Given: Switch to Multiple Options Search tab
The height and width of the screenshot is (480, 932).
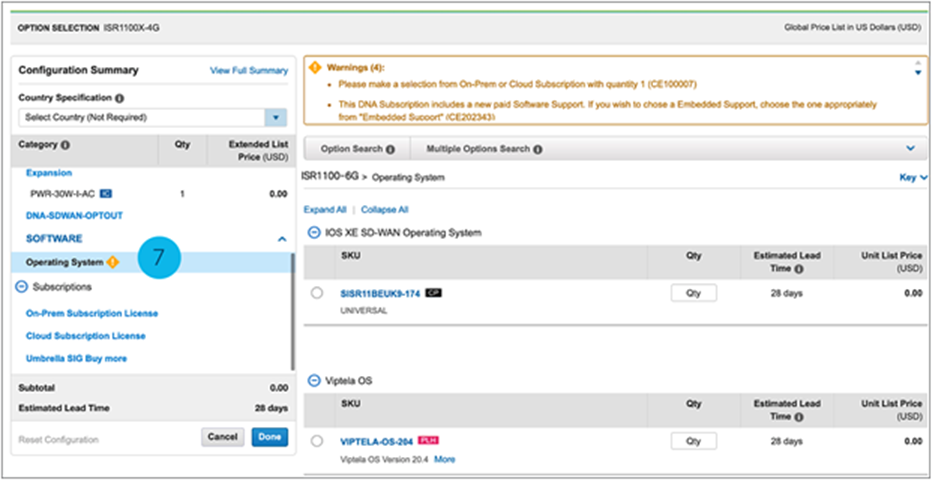Looking at the screenshot, I should [484, 149].
